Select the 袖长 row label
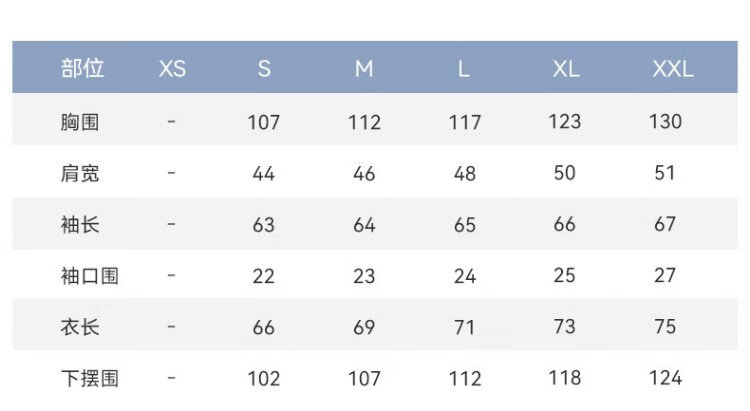This screenshot has width=750, height=411. point(80,224)
